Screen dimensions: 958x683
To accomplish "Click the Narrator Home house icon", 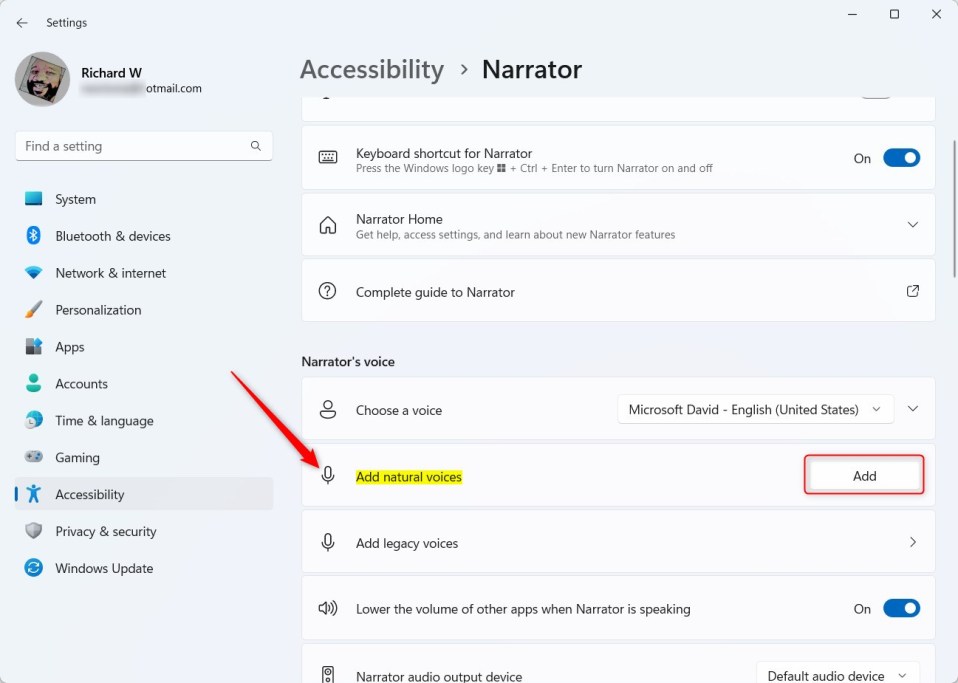I will click(x=328, y=225).
